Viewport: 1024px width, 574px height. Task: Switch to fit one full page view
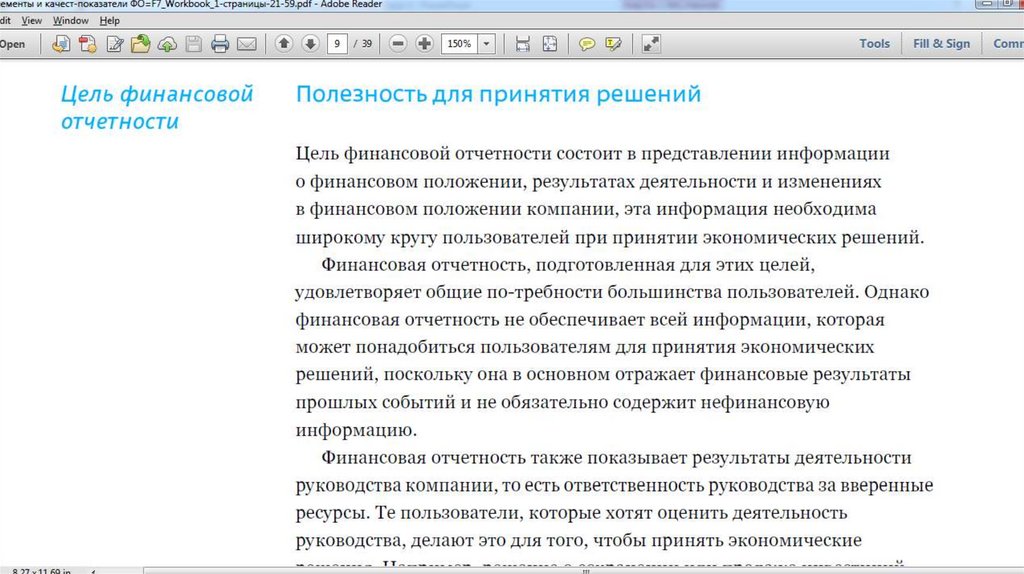click(x=549, y=44)
